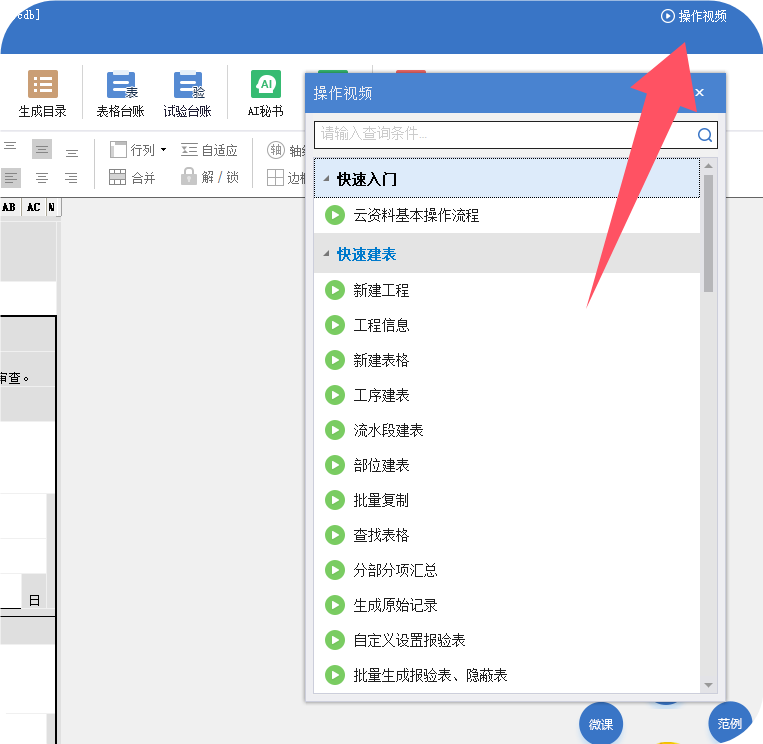Collapse the 快速建表 section
Viewport: 763px width, 744px height.
pos(326,254)
